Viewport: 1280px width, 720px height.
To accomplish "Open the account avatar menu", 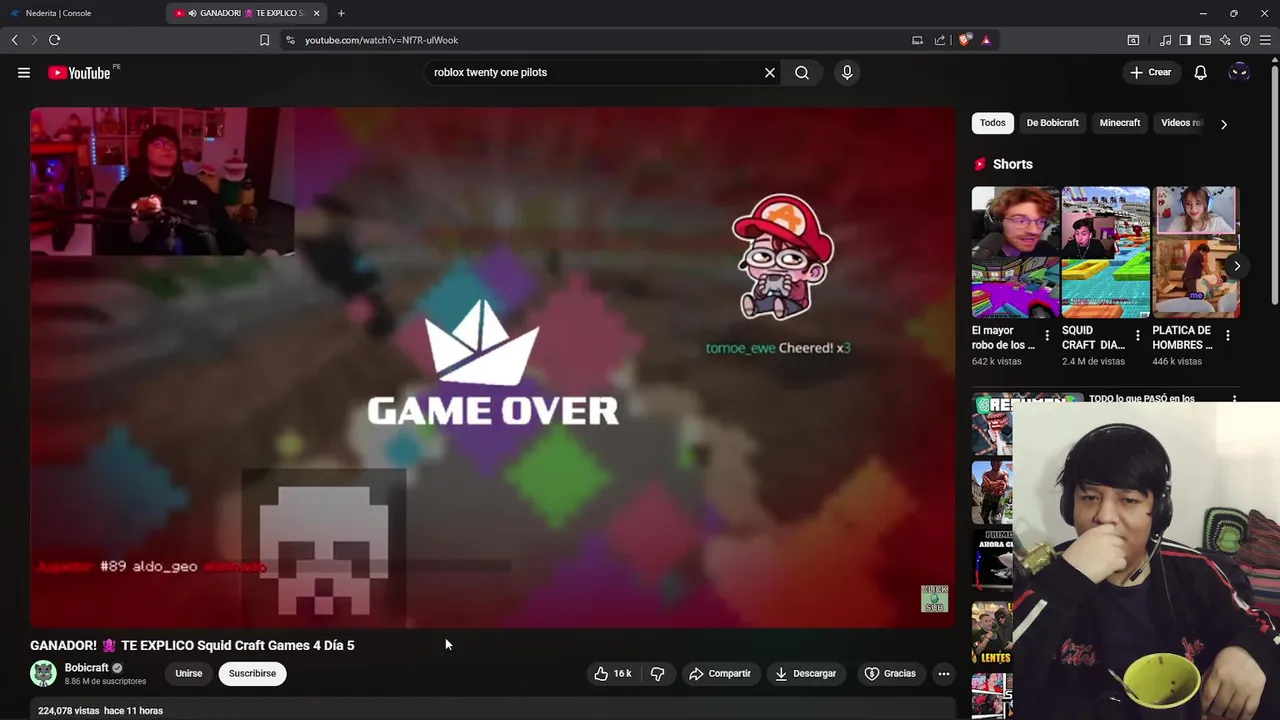I will pyautogui.click(x=1239, y=72).
